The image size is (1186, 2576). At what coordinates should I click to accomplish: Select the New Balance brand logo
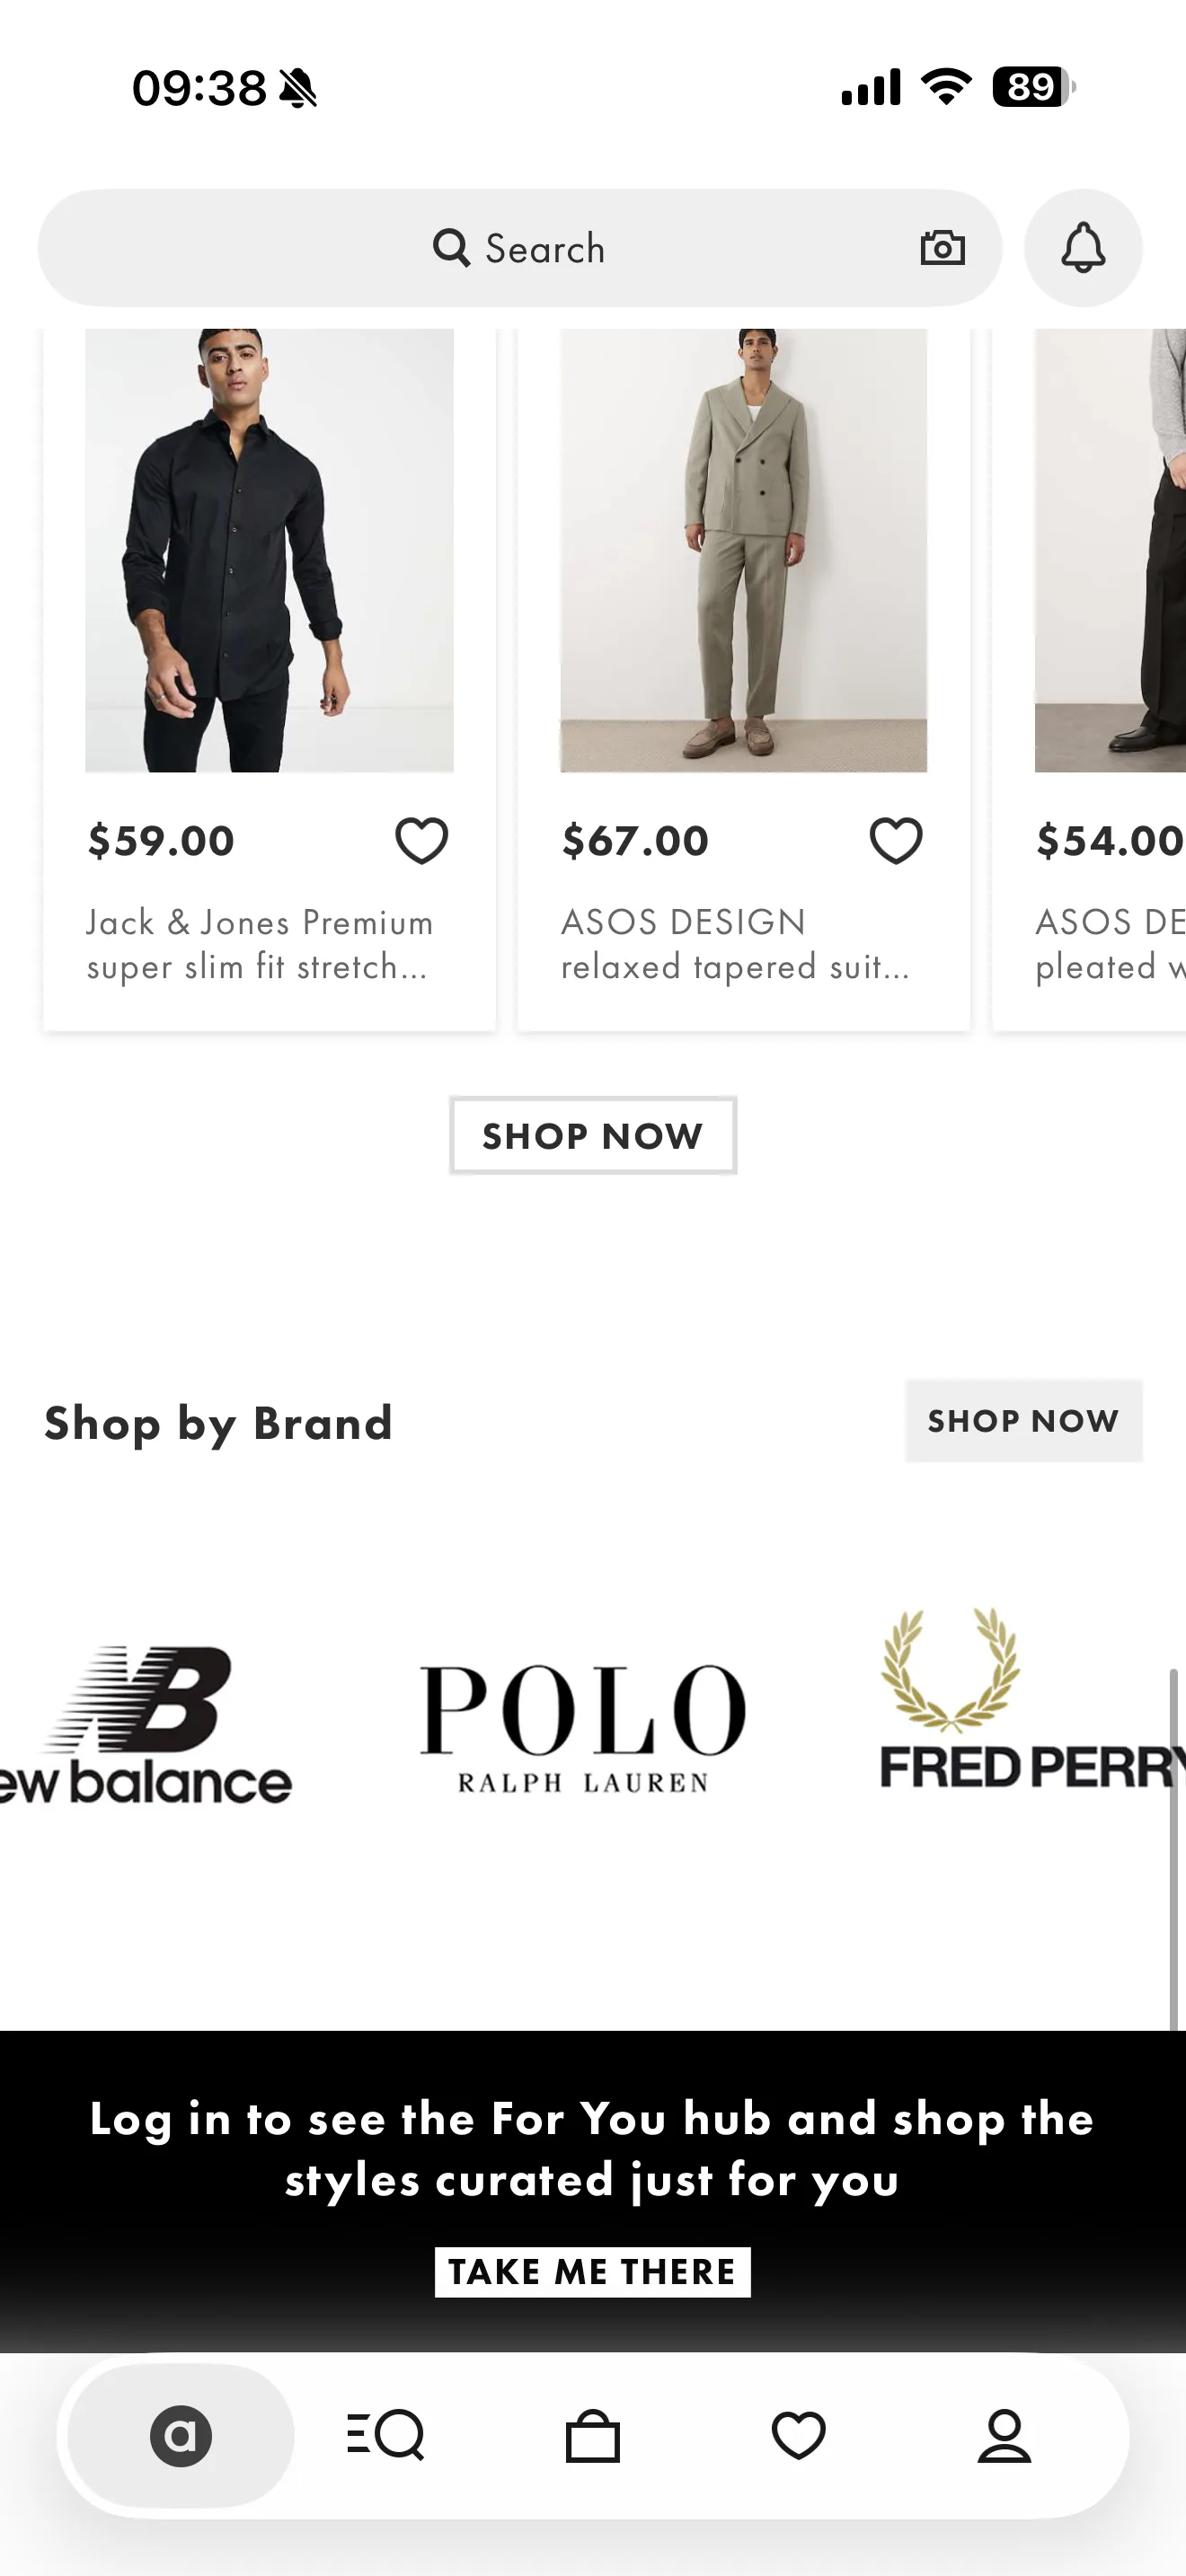click(146, 1724)
